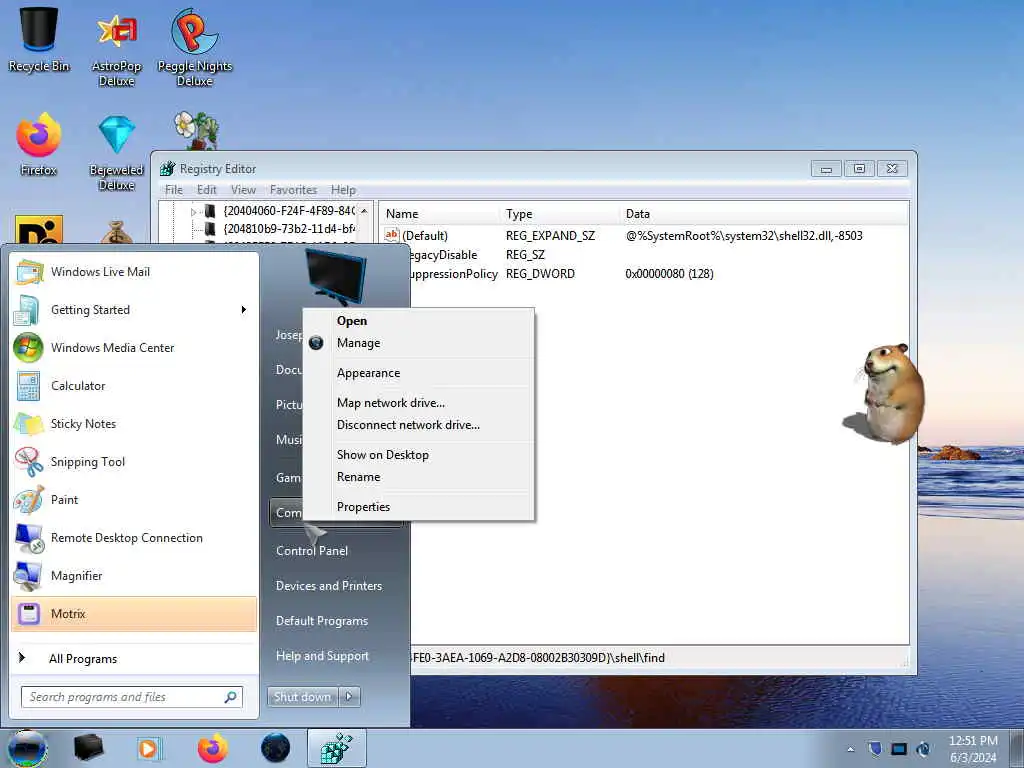Click the Search programs and files box
This screenshot has height=768, width=1024.
132,697
